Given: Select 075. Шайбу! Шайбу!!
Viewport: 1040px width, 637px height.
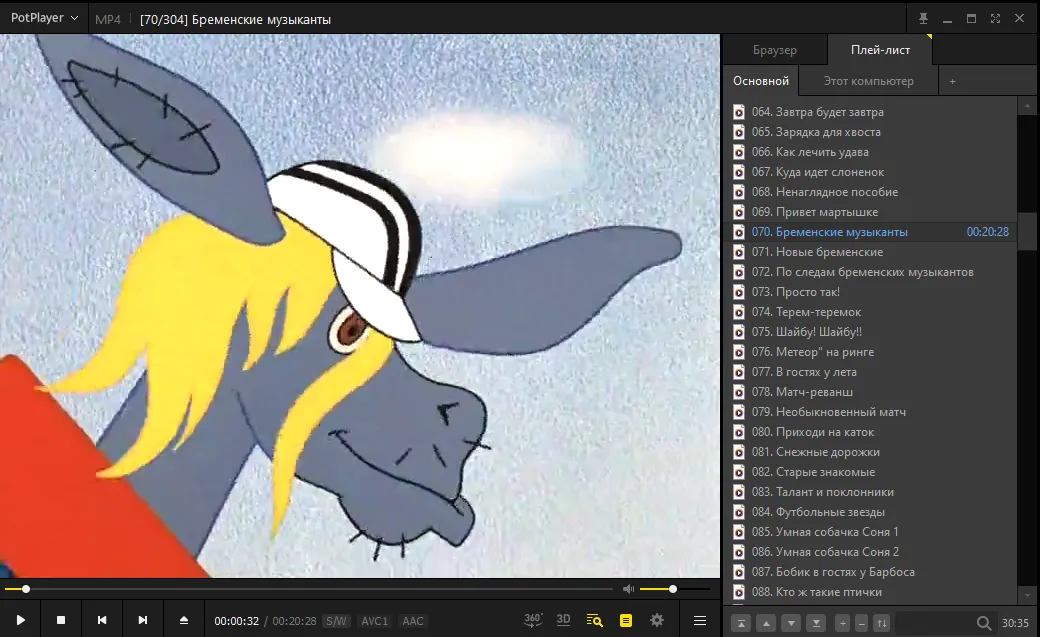Looking at the screenshot, I should (x=872, y=332).
